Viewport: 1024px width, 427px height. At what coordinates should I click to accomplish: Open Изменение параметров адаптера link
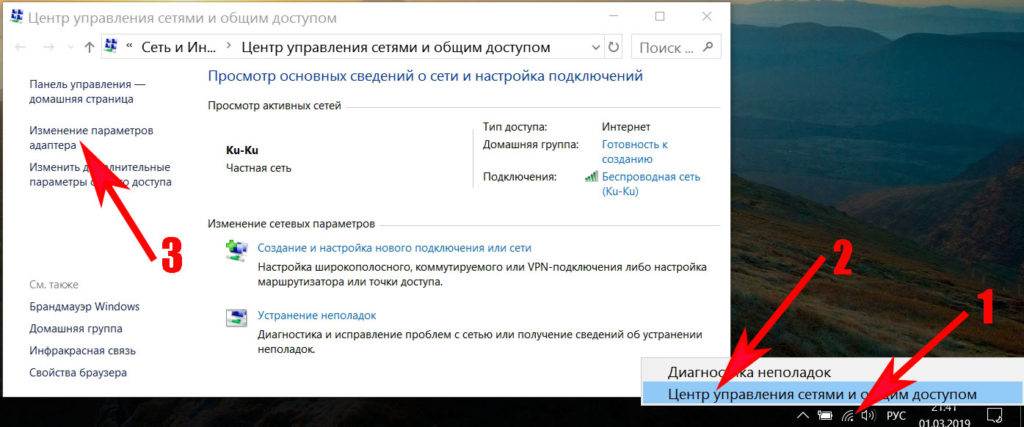tap(90, 138)
